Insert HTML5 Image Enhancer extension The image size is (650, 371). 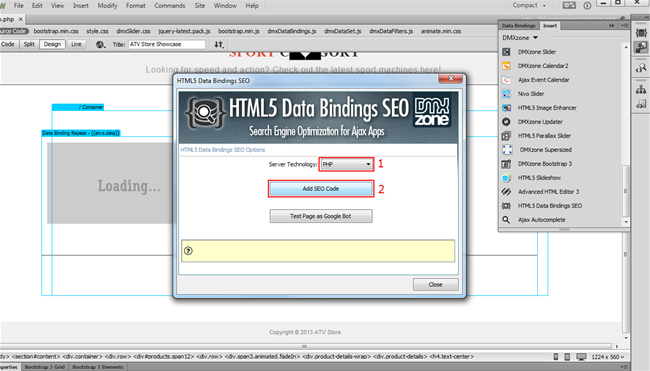click(x=547, y=108)
